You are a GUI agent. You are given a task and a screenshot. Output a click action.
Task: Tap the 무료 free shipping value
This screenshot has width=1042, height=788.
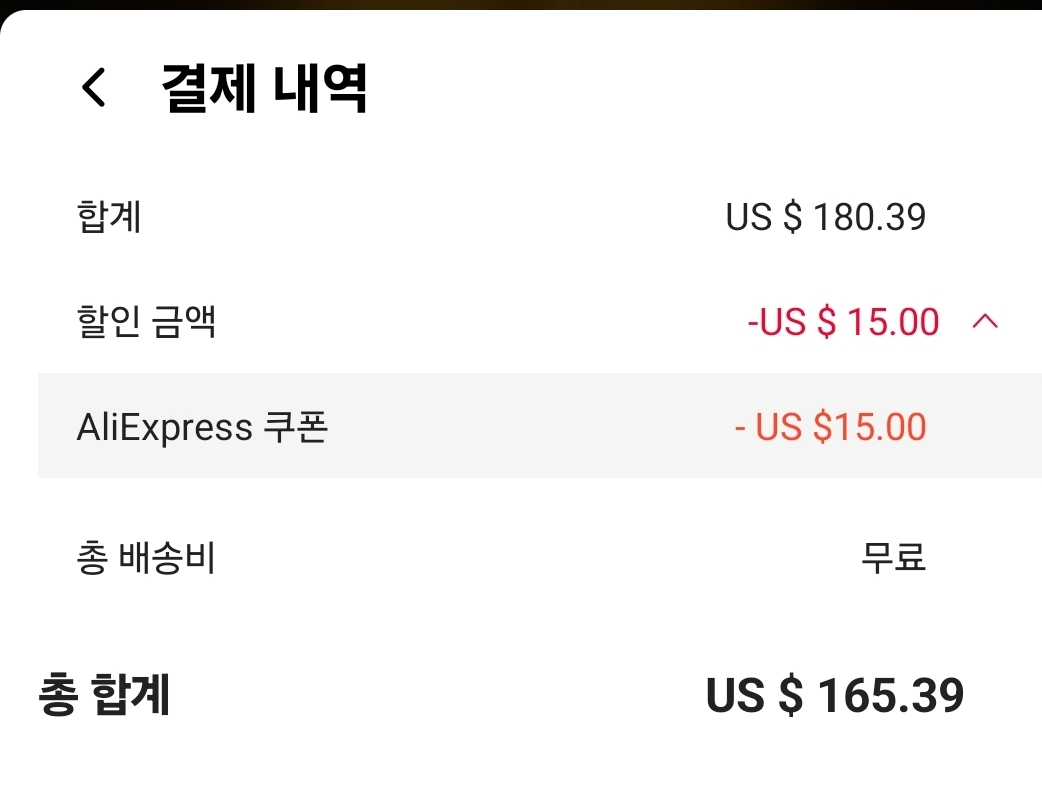pyautogui.click(x=893, y=558)
